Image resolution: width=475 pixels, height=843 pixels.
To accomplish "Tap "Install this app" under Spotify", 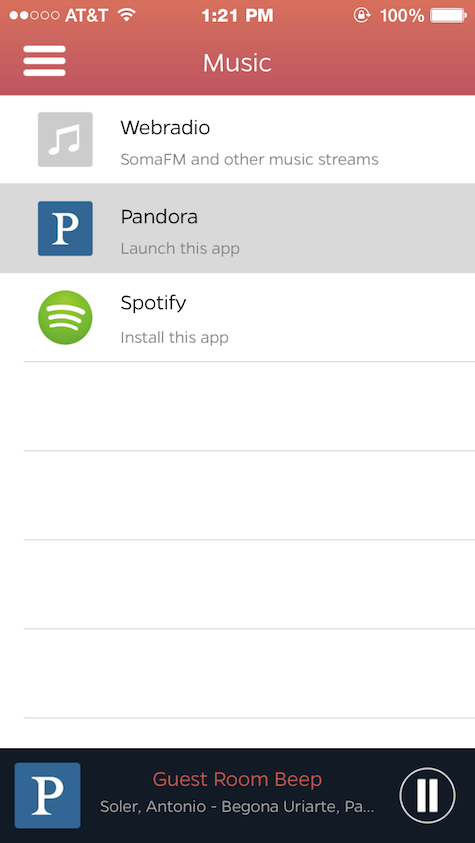I will 175,338.
